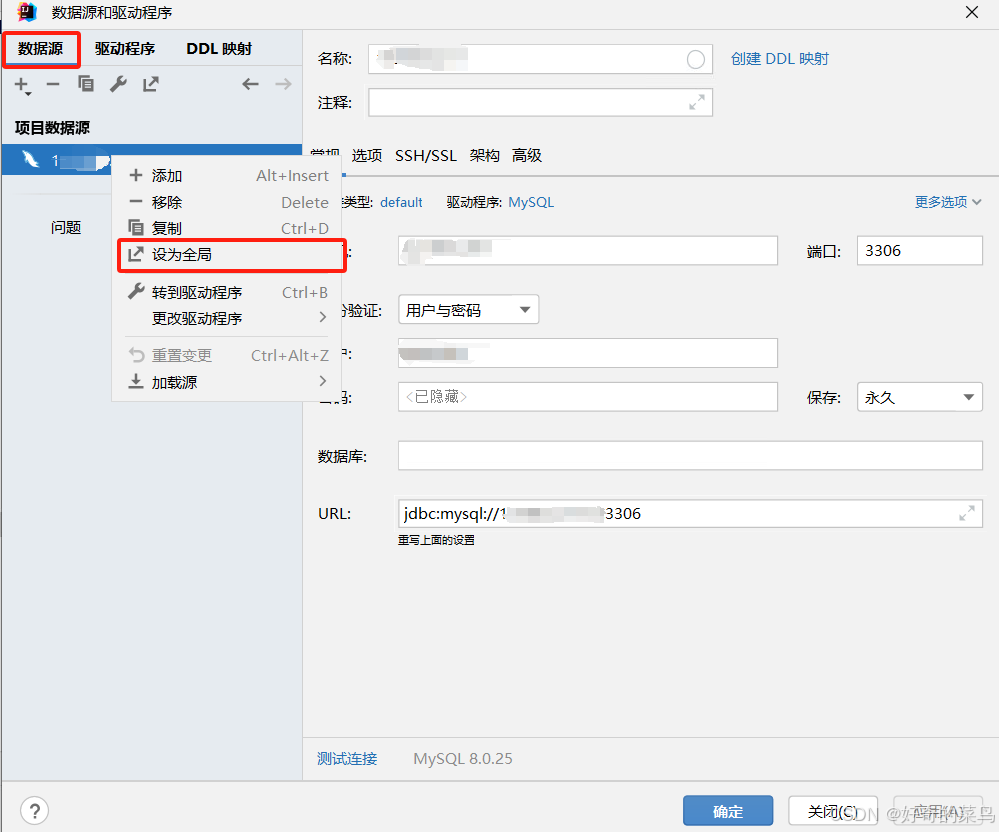Image resolution: width=999 pixels, height=832 pixels.
Task: Click the 重写上面的设置 hint text
Action: pos(436,540)
